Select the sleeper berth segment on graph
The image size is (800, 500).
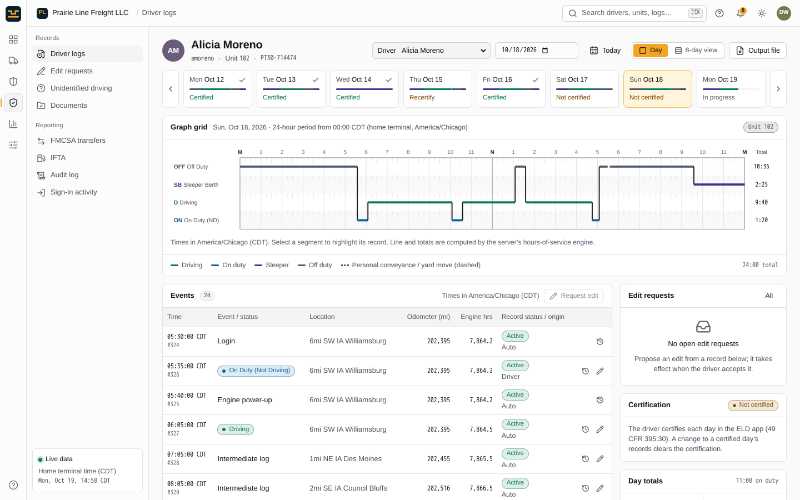pyautogui.click(x=719, y=184)
